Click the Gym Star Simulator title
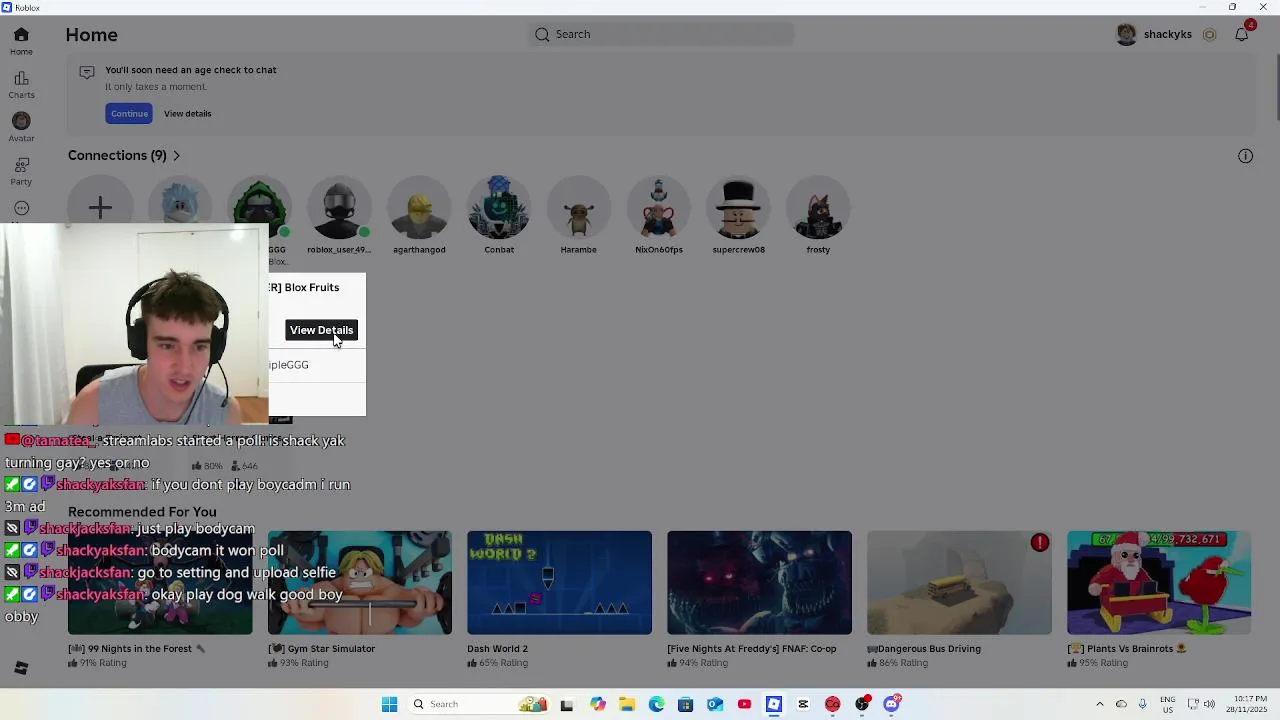Screen dimensions: 1280x720 click(x=321, y=649)
